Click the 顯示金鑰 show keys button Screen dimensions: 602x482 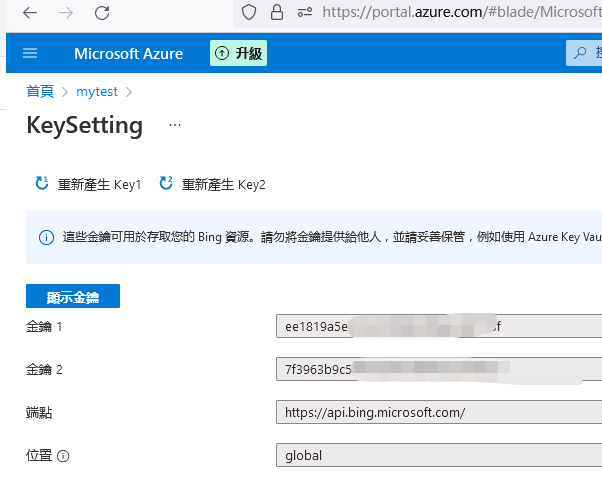pyautogui.click(x=73, y=296)
